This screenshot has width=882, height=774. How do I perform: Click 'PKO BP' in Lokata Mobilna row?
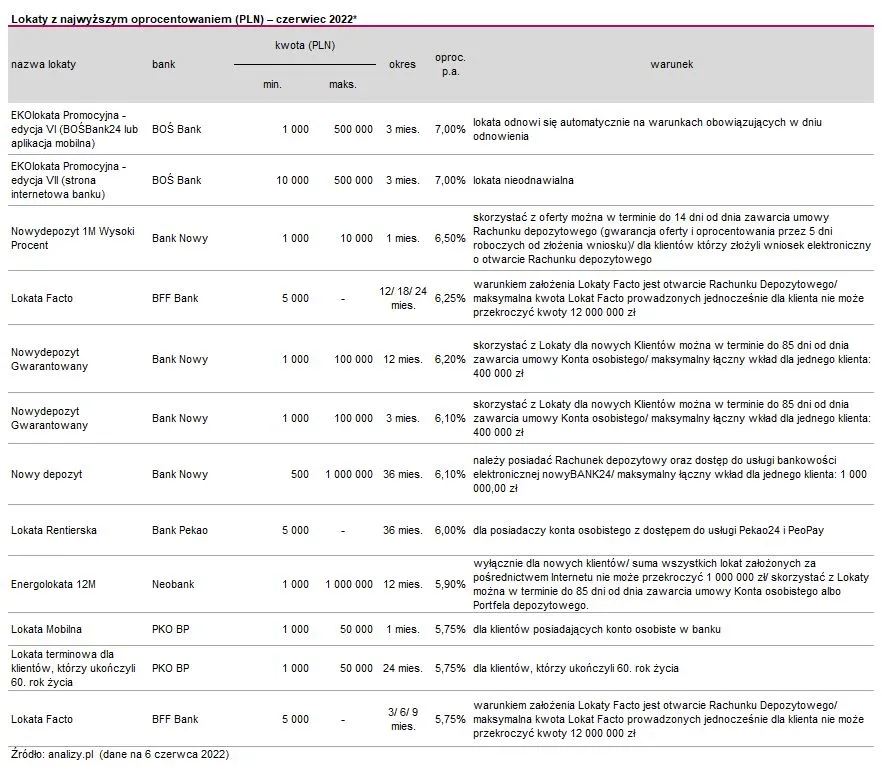(x=170, y=629)
